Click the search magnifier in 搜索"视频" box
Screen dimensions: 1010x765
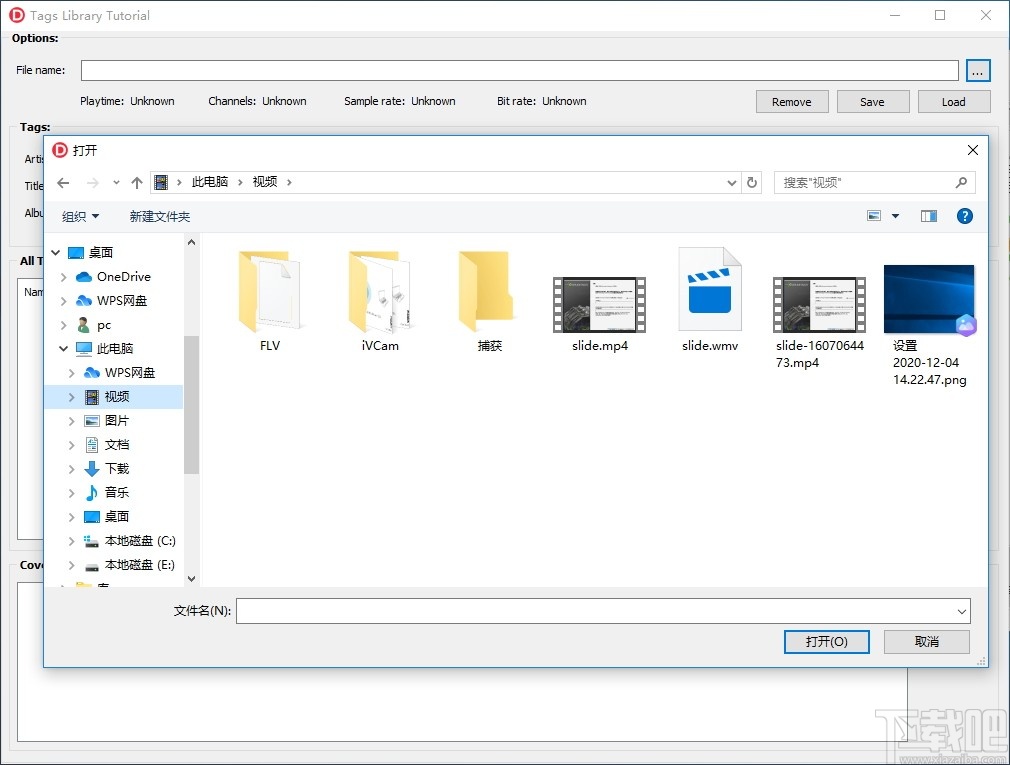click(960, 182)
